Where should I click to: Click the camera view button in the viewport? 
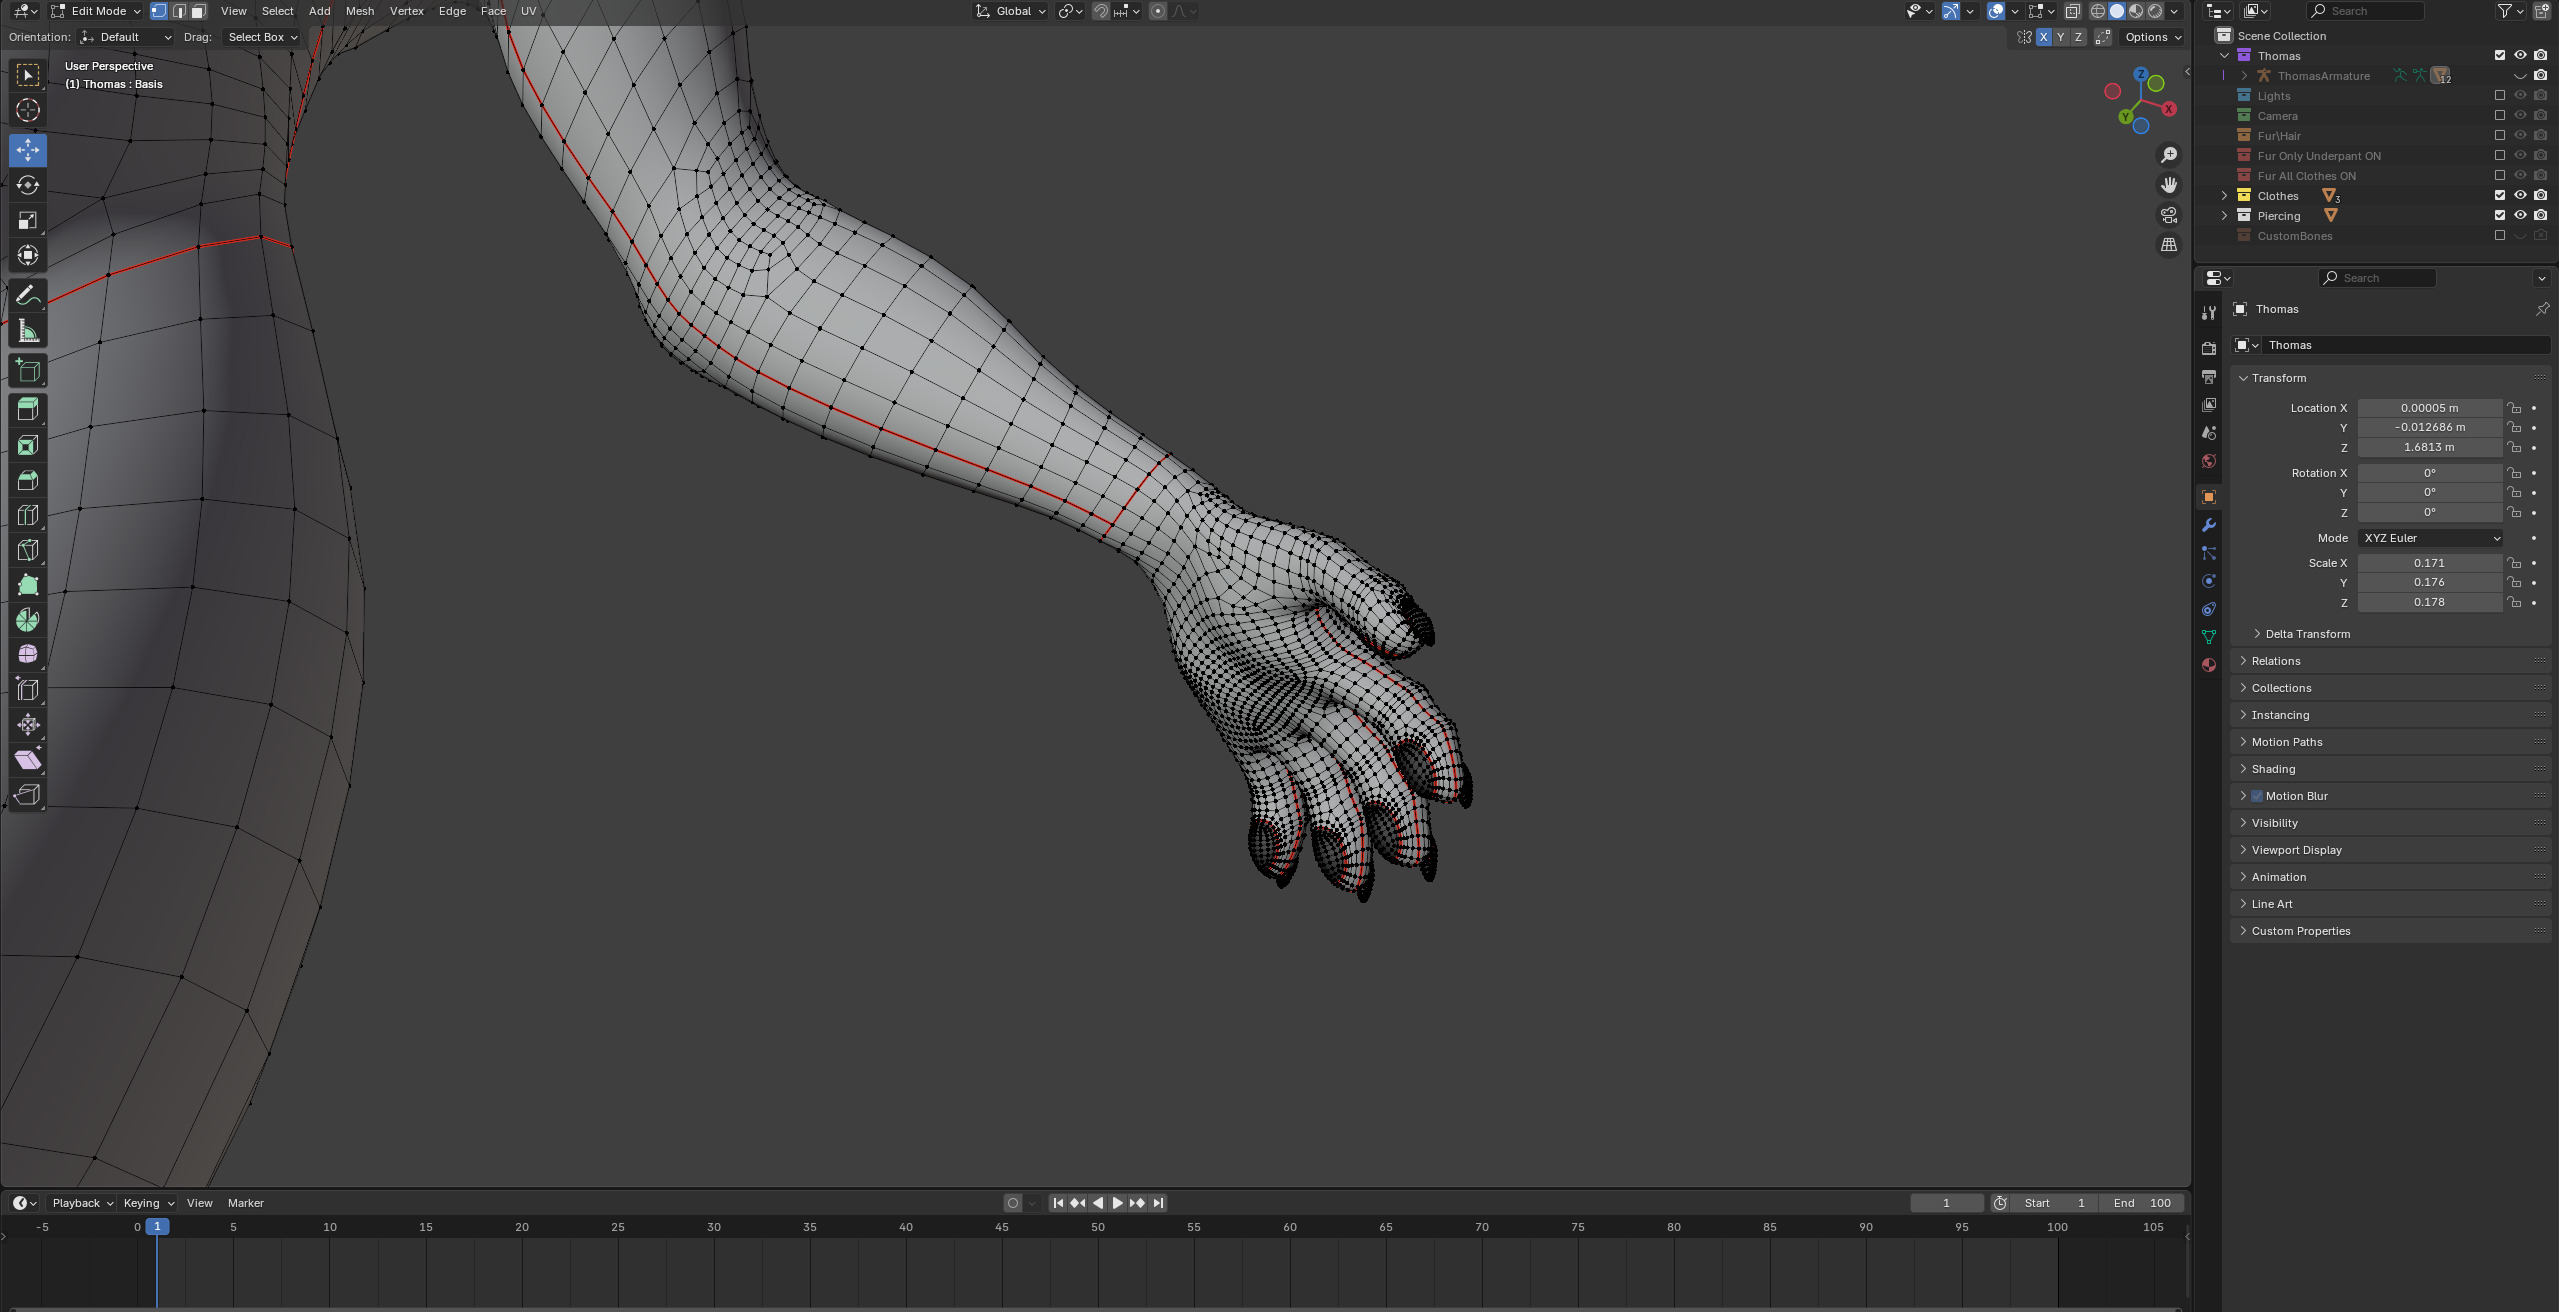2169,215
